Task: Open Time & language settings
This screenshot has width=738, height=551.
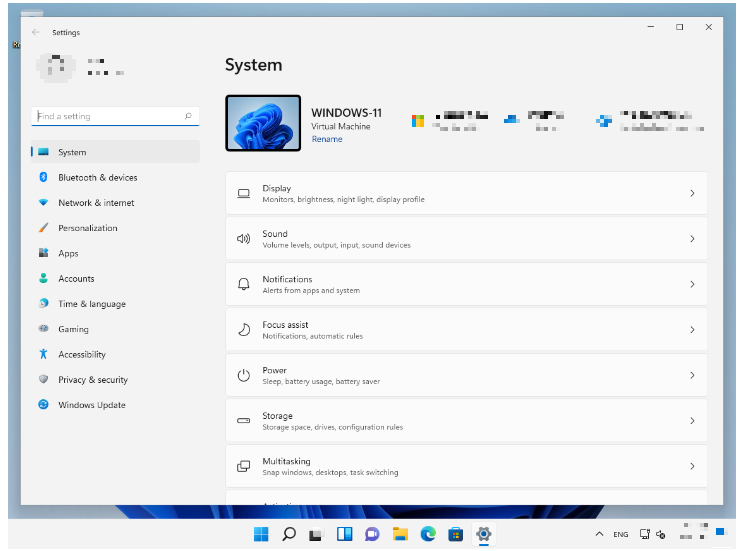Action: tap(115, 304)
